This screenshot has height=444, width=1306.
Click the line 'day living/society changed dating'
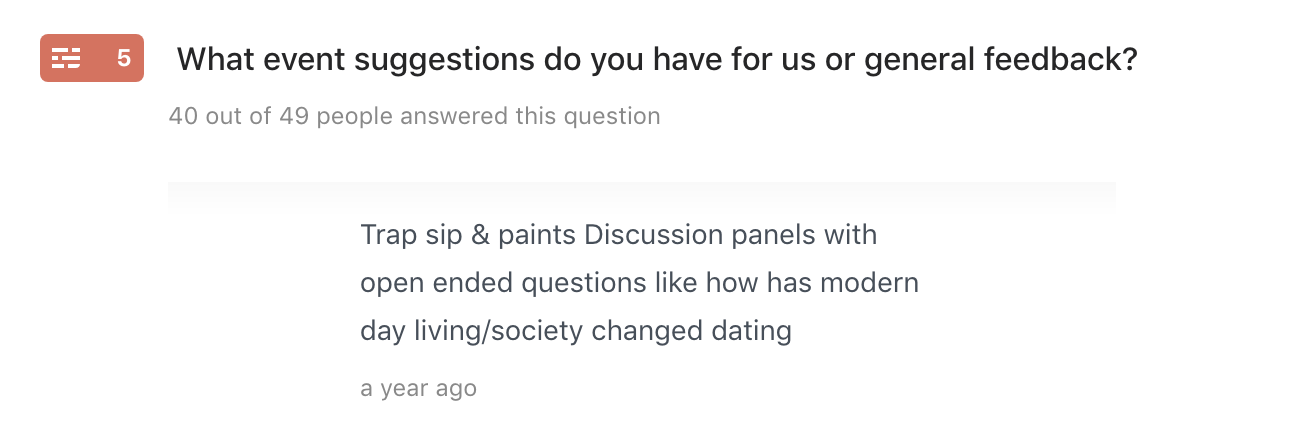(576, 331)
